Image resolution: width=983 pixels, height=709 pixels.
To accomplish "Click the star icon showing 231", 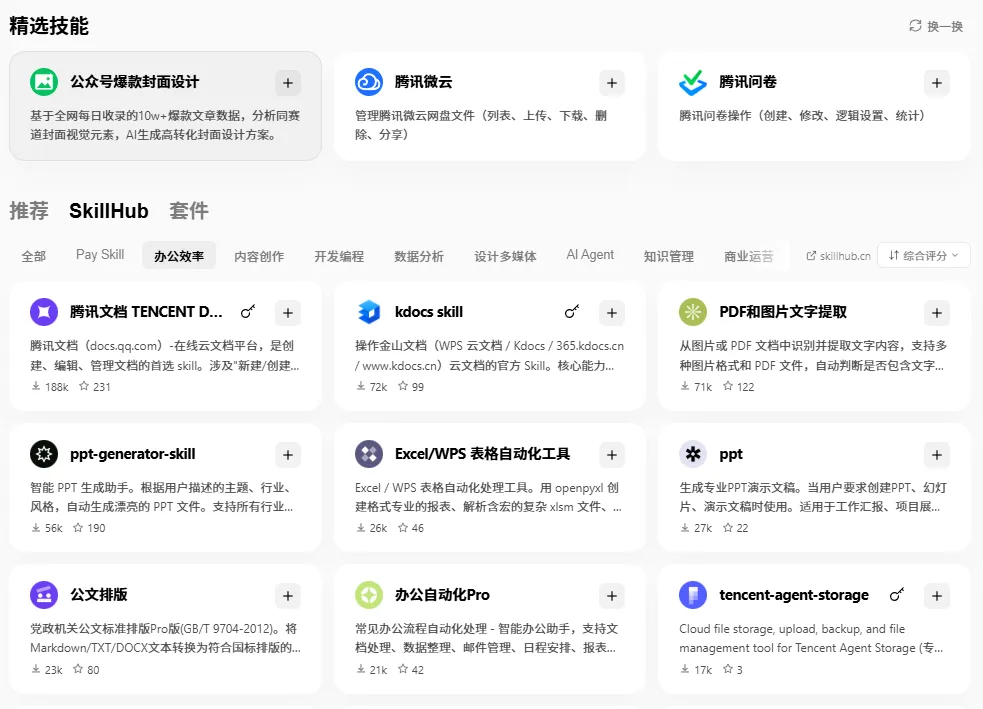I will pyautogui.click(x=84, y=386).
